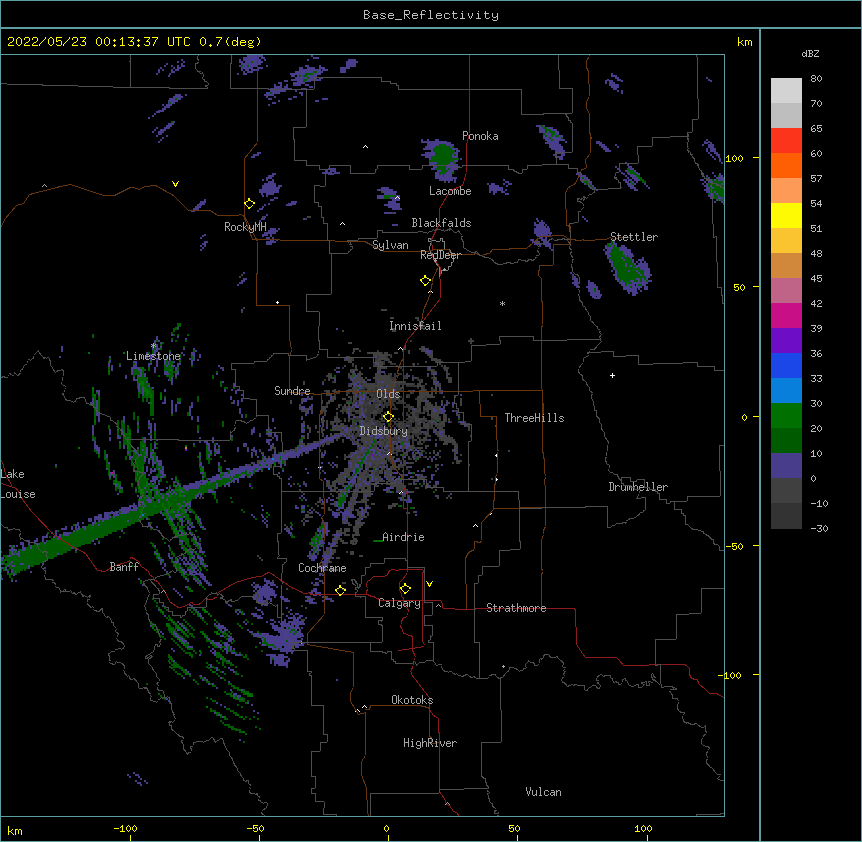Click the green echo cell south of Stettler
The height and width of the screenshot is (842, 862).
[x=626, y=268]
